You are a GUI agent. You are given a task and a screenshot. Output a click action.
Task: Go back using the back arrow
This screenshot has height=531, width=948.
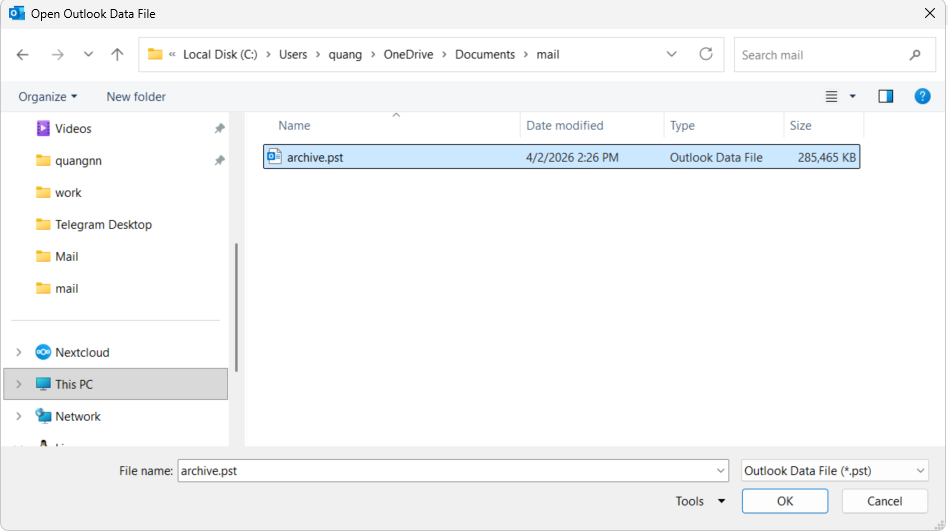(x=22, y=54)
